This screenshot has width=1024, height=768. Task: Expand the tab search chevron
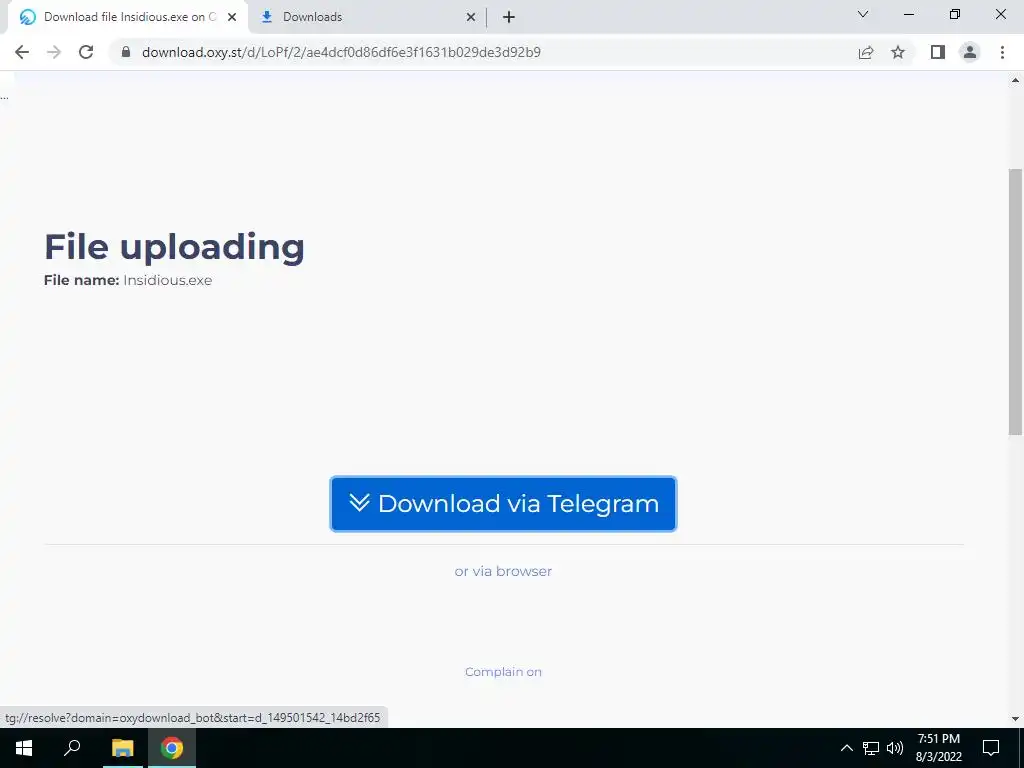point(863,14)
